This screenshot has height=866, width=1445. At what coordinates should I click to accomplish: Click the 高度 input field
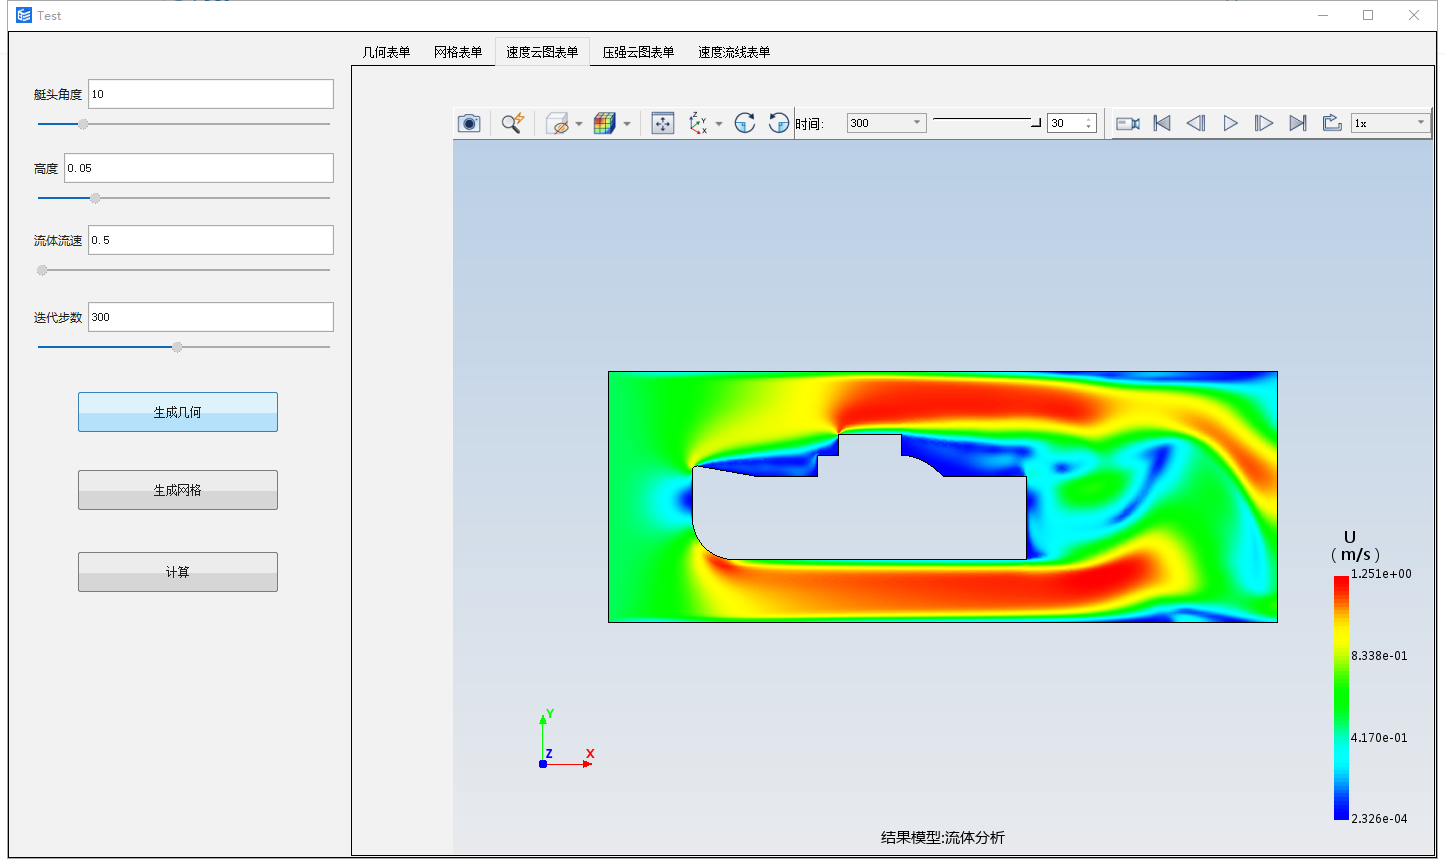pyautogui.click(x=199, y=168)
